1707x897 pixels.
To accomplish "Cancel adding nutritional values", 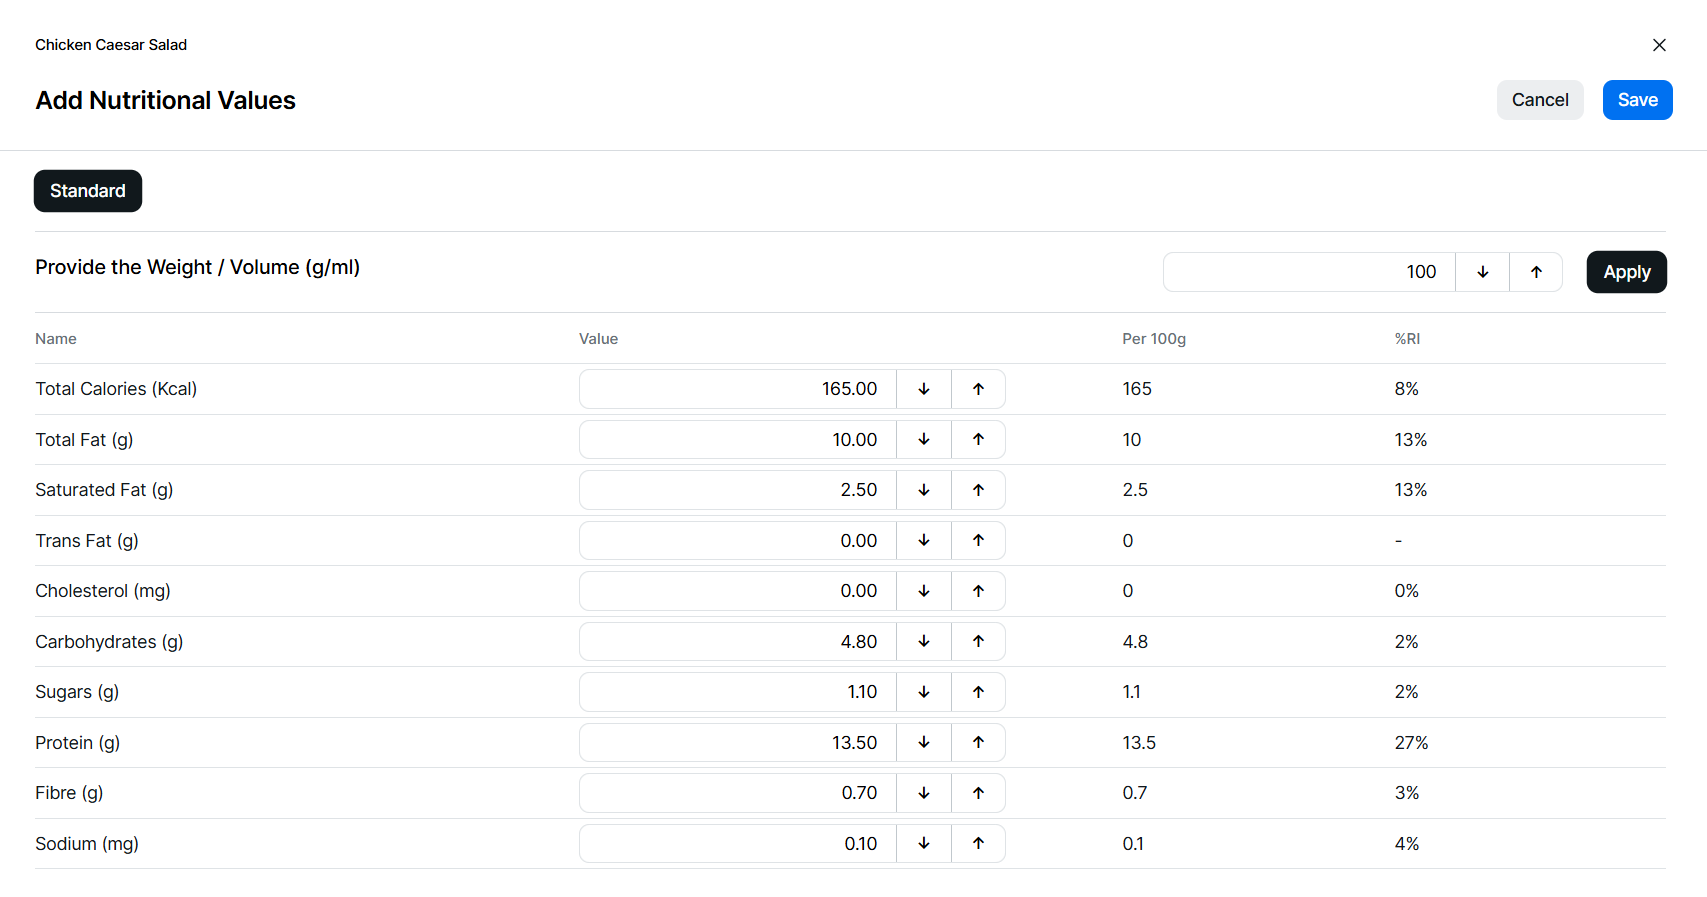I will 1540,100.
